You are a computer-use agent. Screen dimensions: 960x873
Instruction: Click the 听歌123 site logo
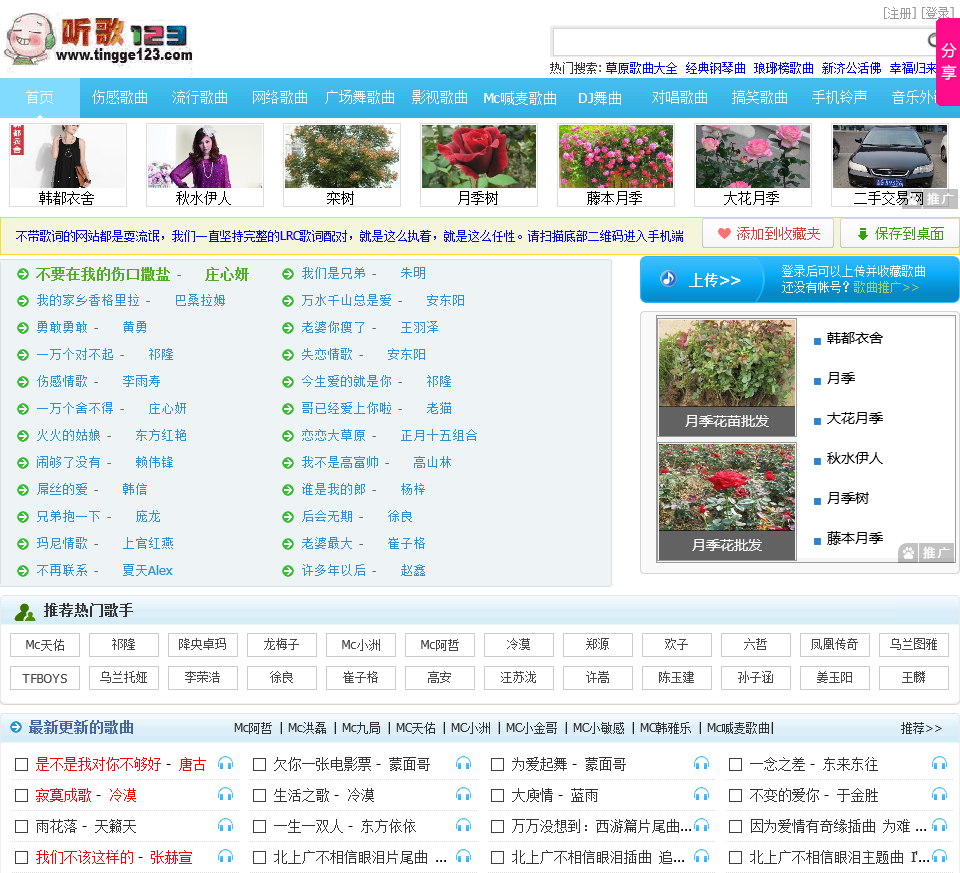[x=99, y=39]
